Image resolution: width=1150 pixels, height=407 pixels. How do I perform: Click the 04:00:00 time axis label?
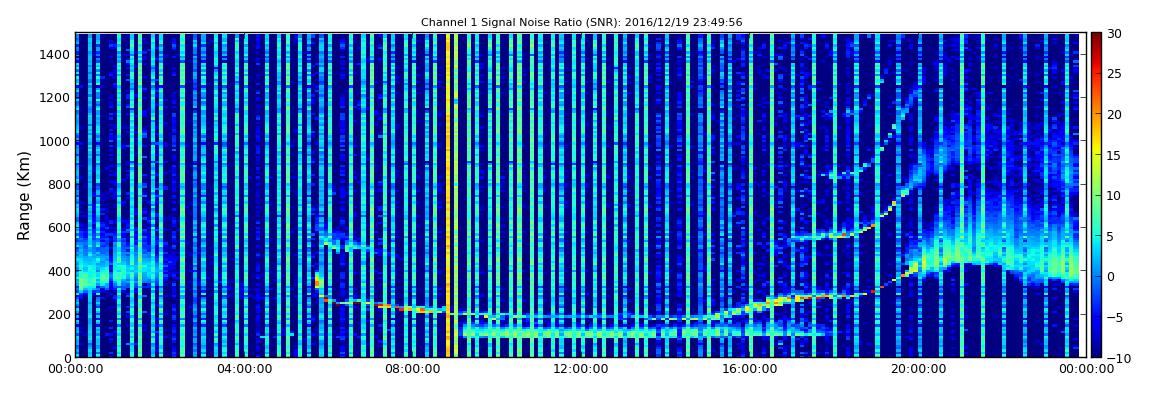pos(243,370)
